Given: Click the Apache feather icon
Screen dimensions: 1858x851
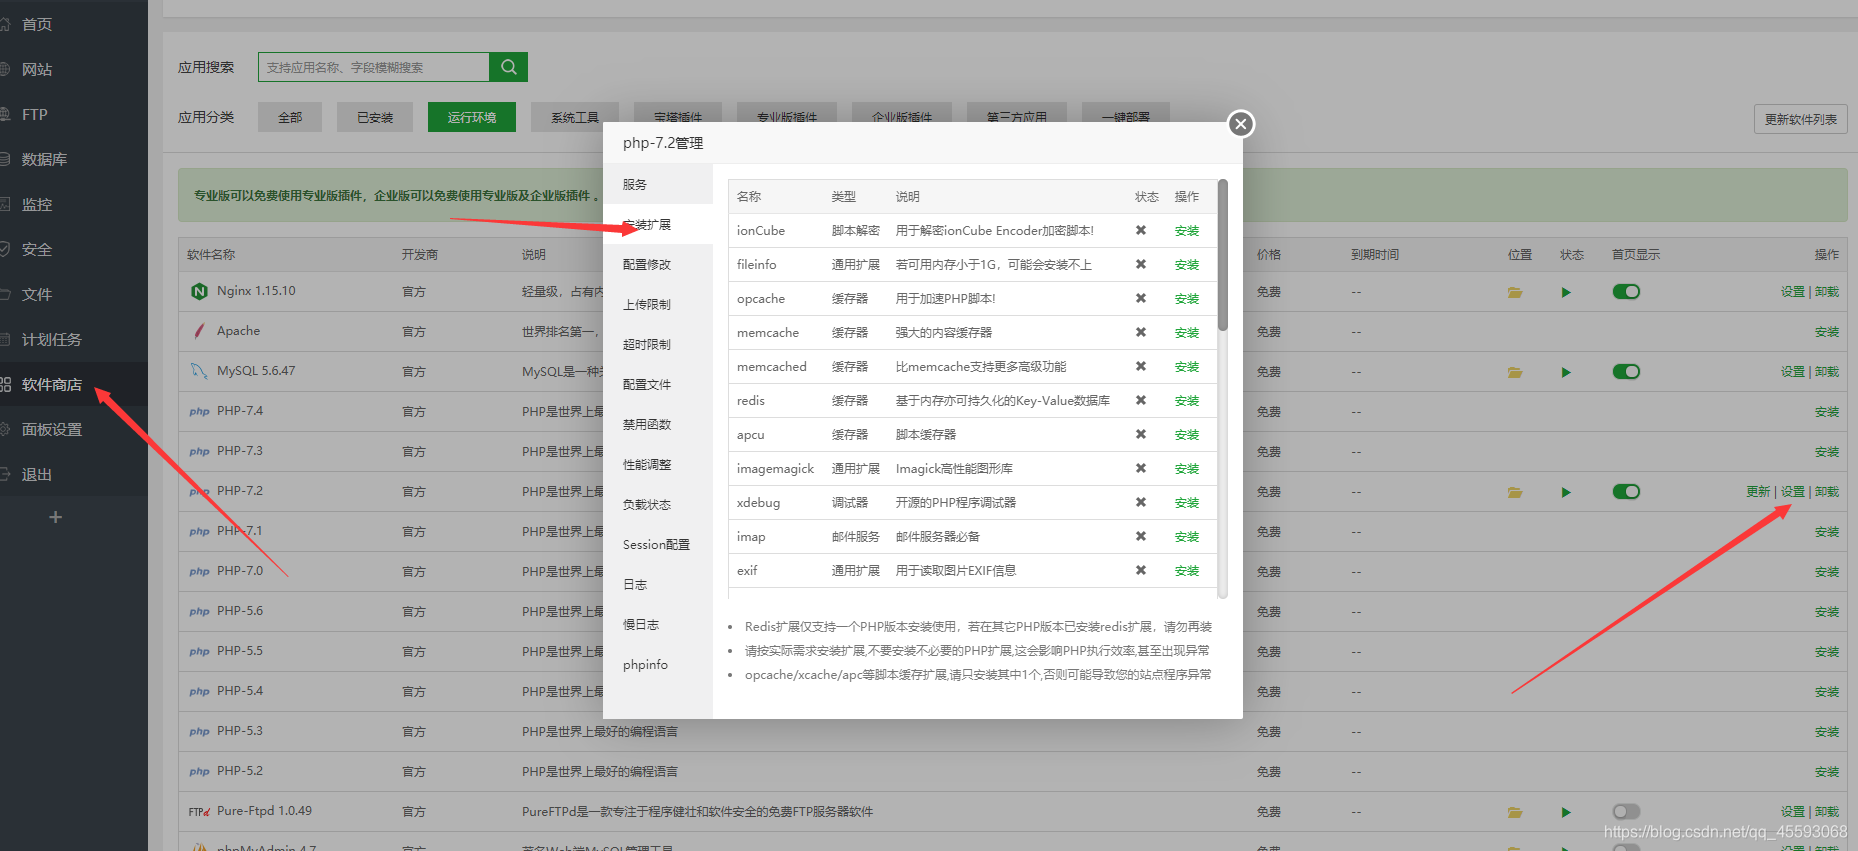Looking at the screenshot, I should [199, 331].
